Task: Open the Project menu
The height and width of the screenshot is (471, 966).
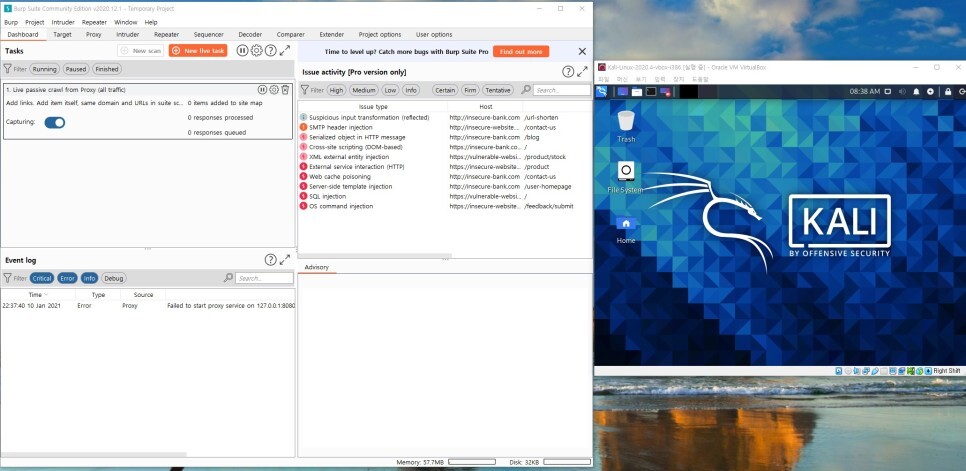Action: point(34,22)
